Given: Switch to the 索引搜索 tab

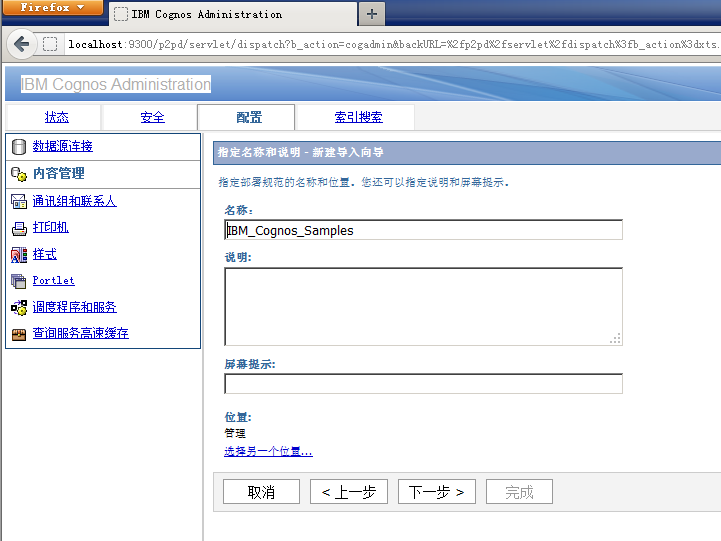Looking at the screenshot, I should 358,117.
